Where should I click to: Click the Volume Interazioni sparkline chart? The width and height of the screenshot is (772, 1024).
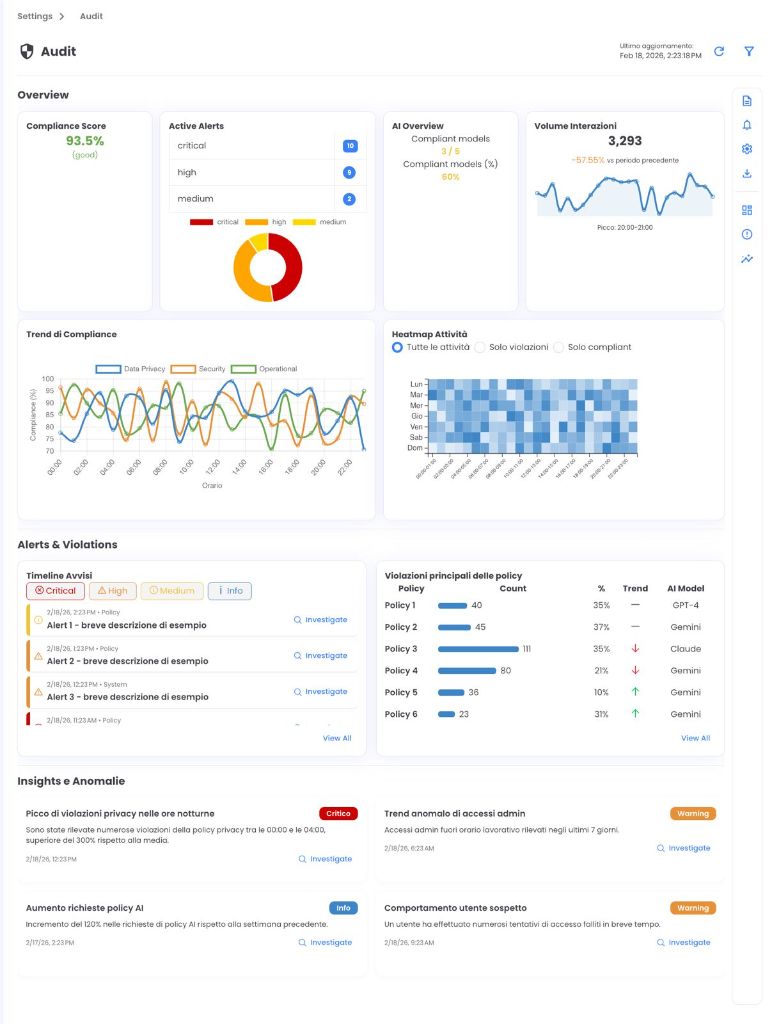coord(625,194)
